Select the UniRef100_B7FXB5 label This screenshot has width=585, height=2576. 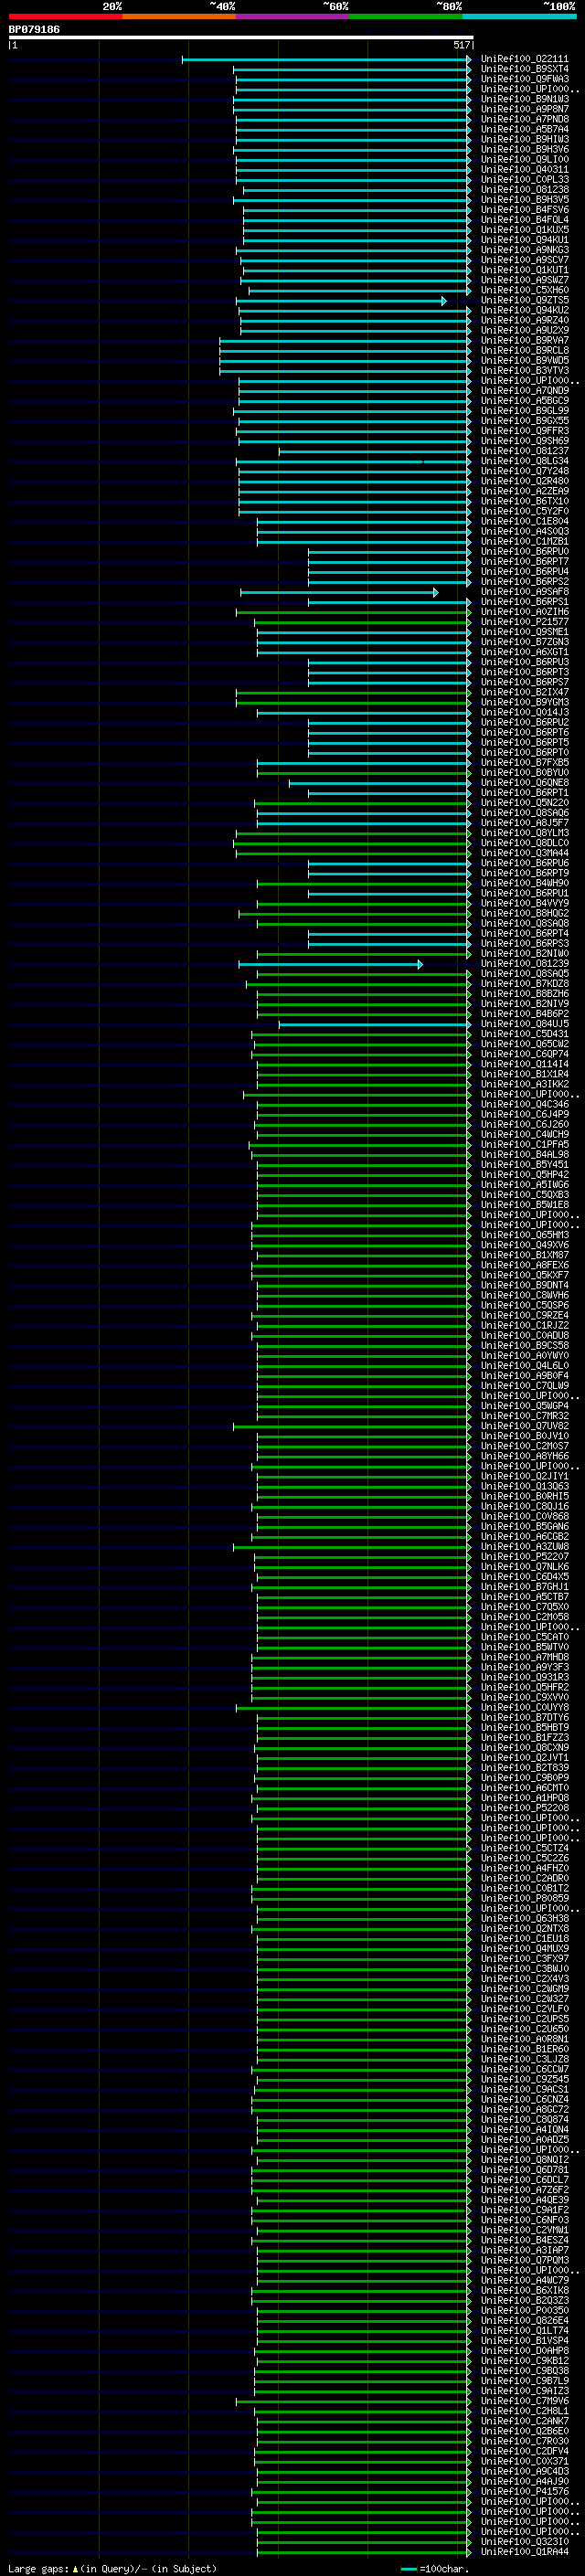(x=524, y=763)
